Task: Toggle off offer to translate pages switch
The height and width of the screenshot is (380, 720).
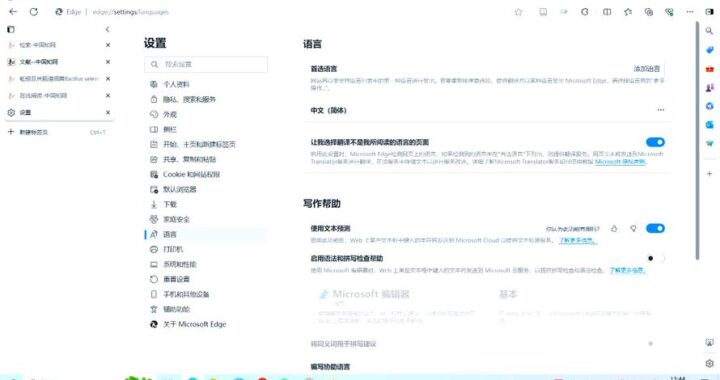Action: coord(655,142)
